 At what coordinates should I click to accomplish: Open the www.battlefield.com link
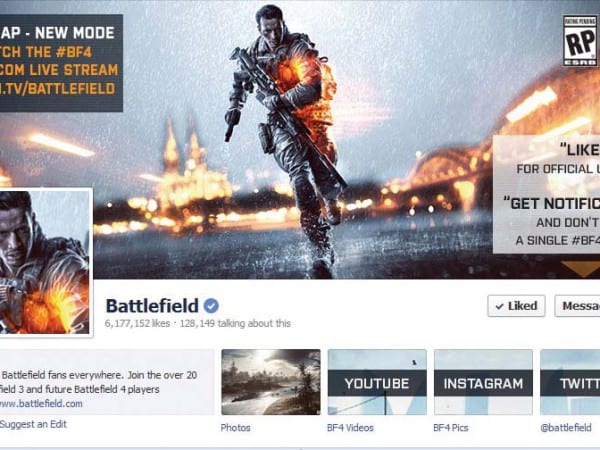pyautogui.click(x=41, y=404)
